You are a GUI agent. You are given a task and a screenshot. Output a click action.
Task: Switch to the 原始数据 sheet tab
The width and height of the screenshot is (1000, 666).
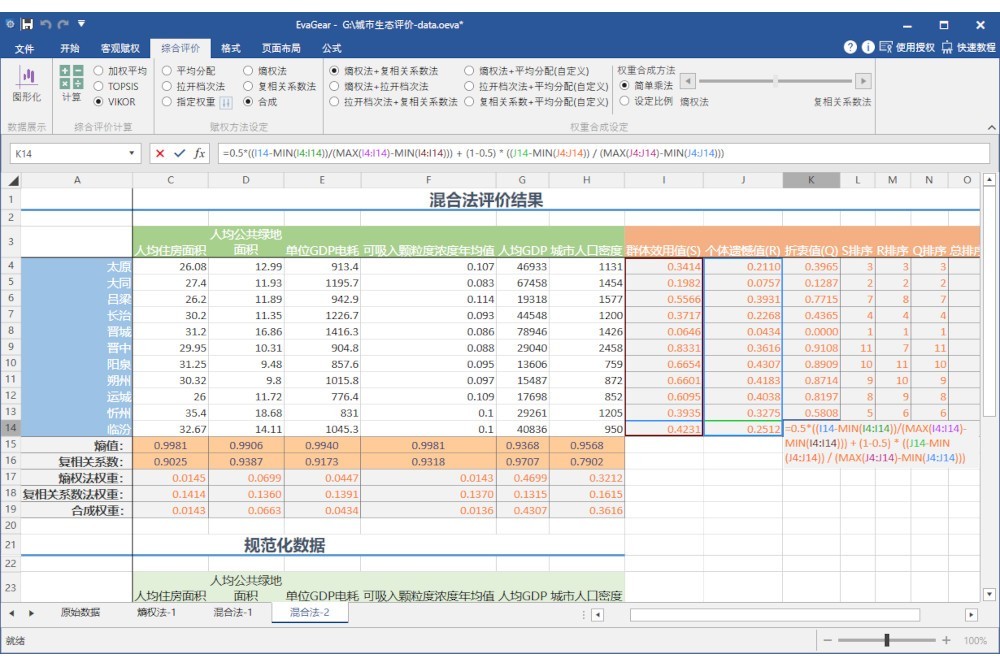(x=81, y=612)
